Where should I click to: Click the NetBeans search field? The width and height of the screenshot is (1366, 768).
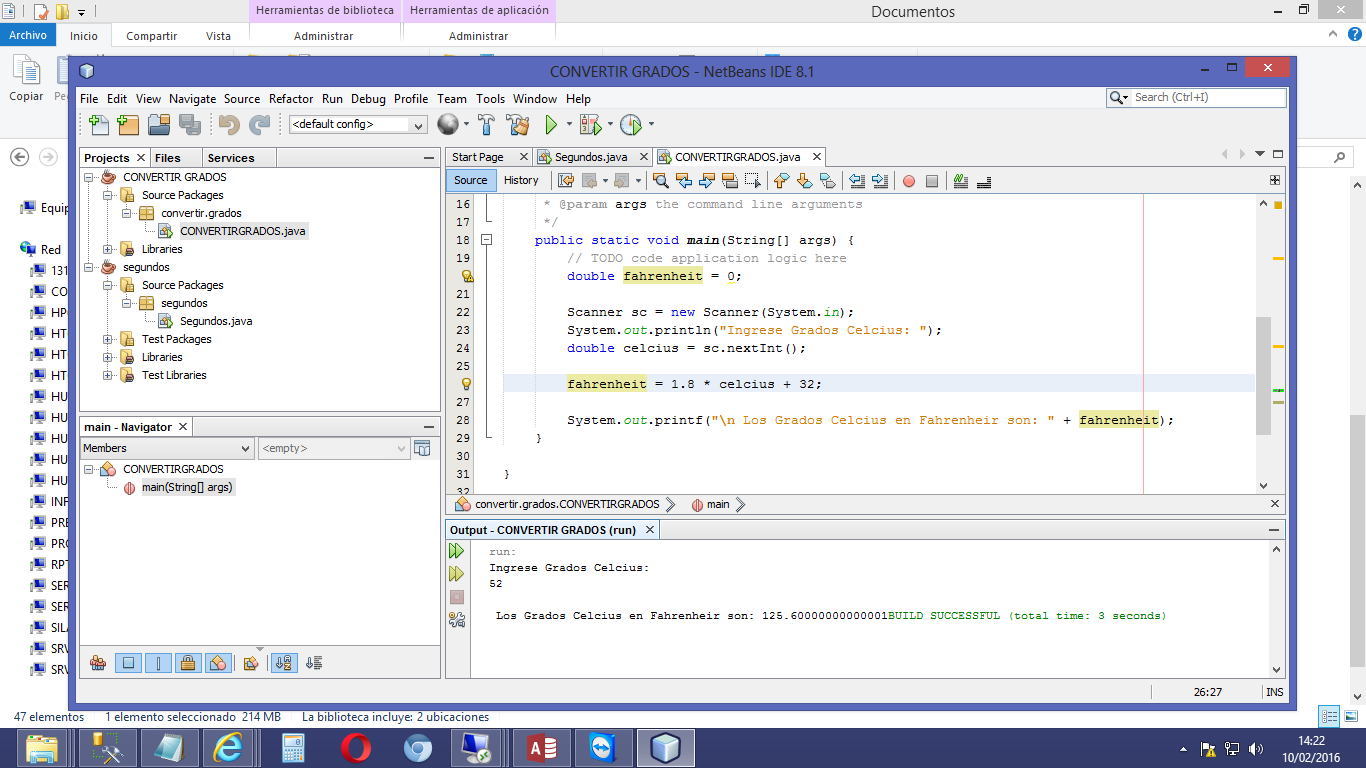[1200, 97]
